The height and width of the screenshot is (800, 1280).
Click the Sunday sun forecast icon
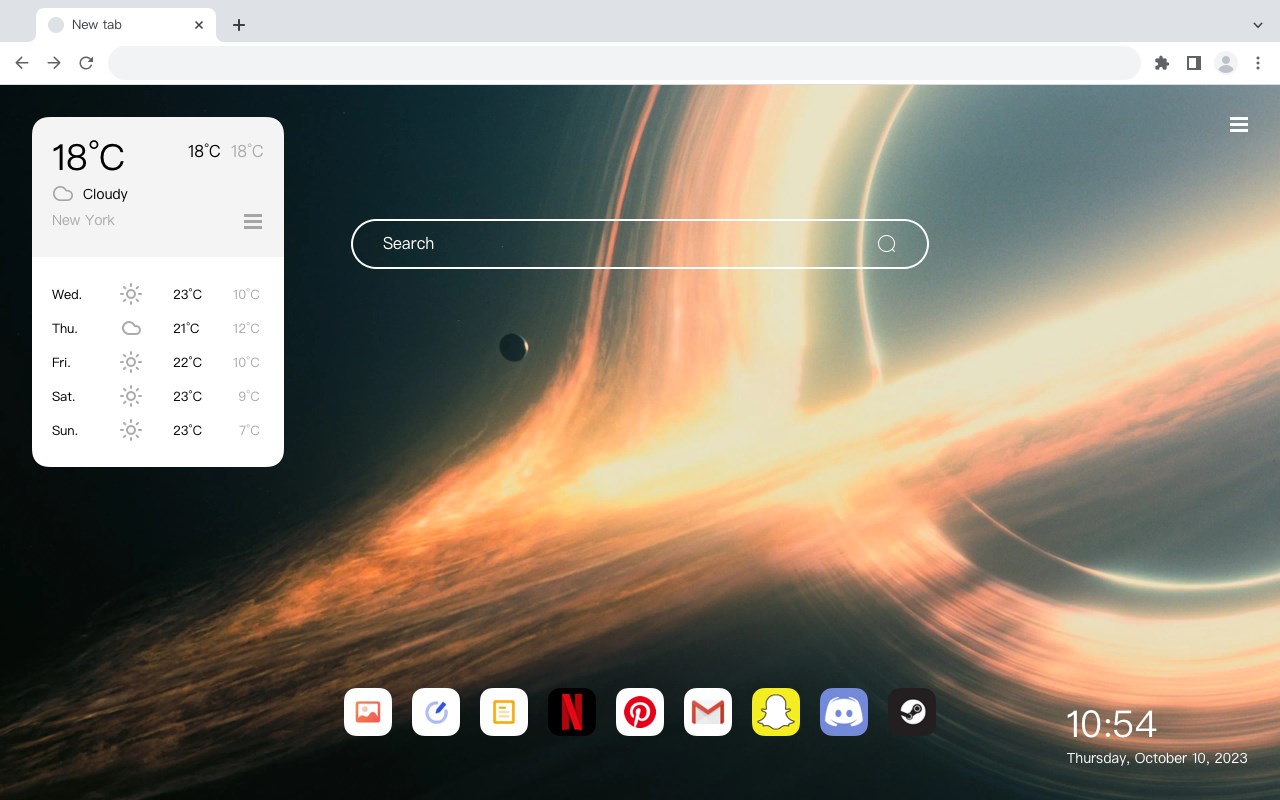pyautogui.click(x=131, y=430)
